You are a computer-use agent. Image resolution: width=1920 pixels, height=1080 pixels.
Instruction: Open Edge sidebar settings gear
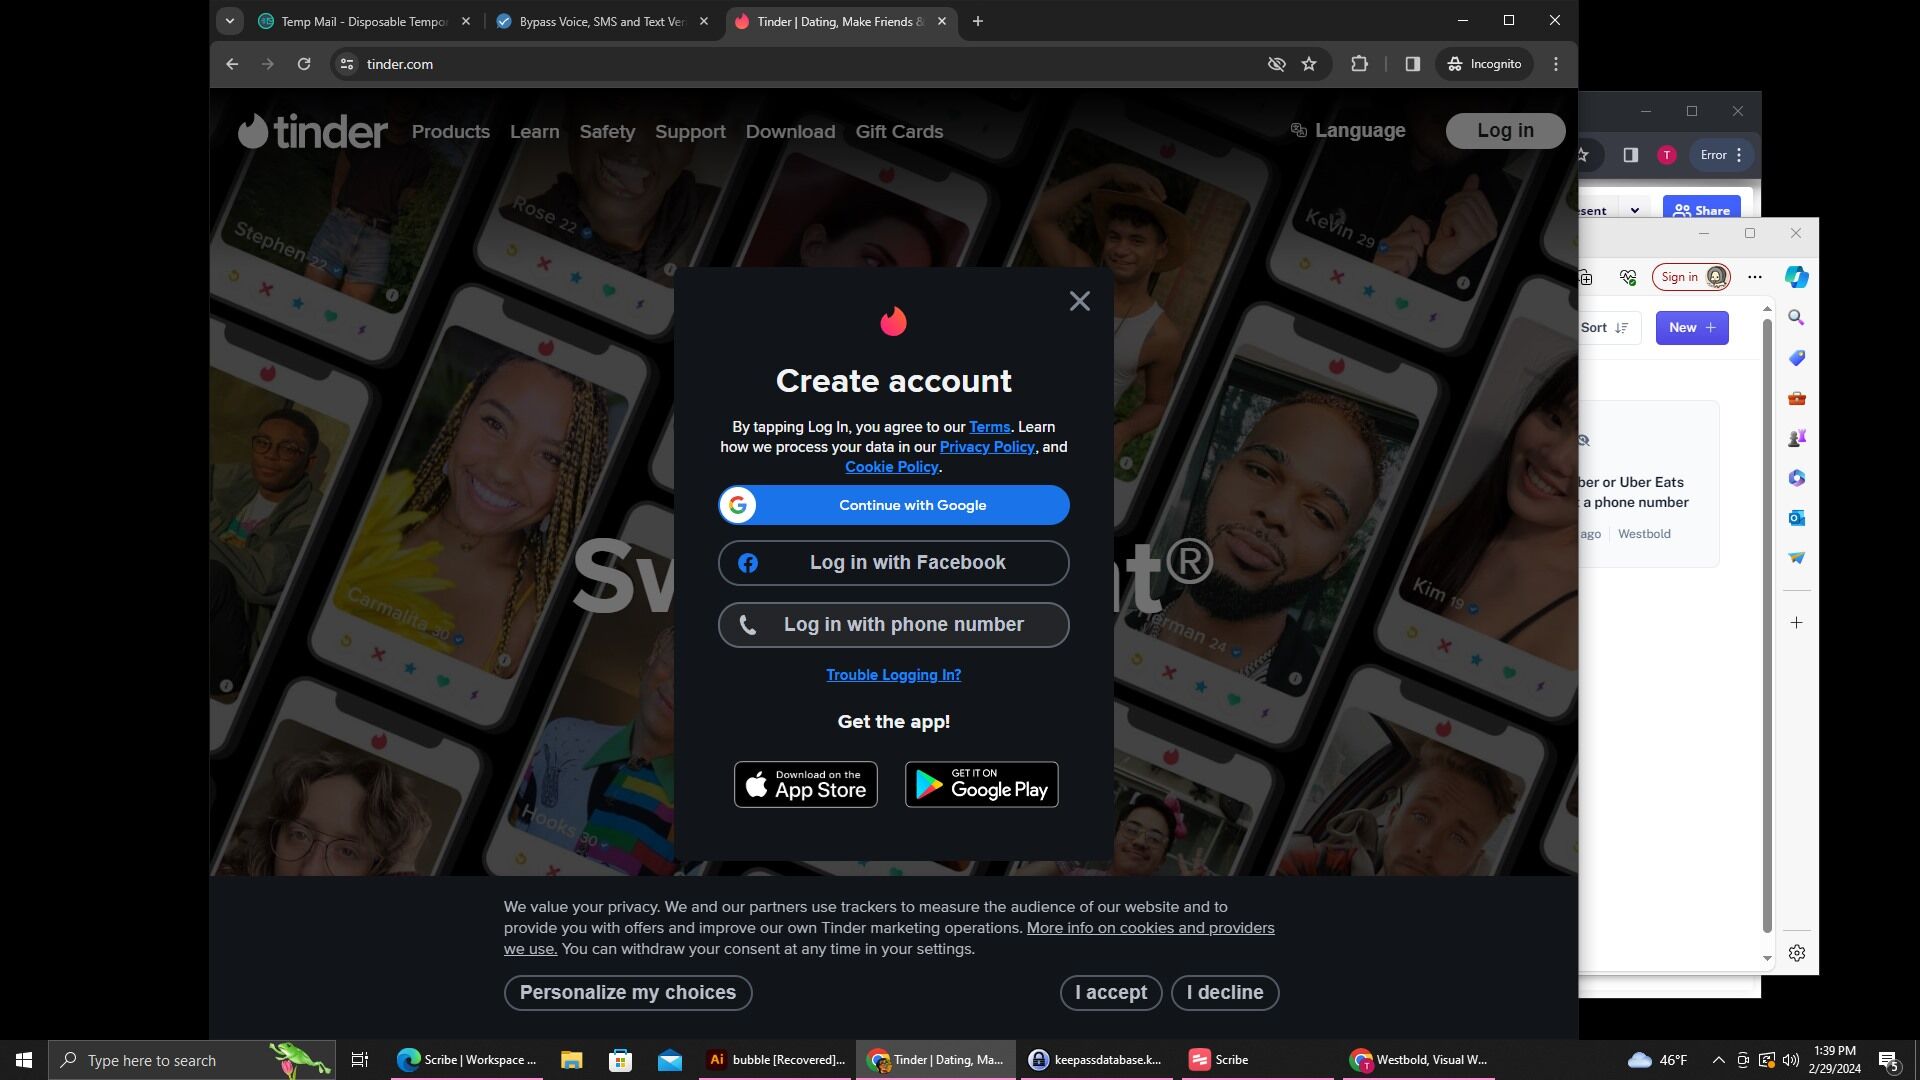pyautogui.click(x=1797, y=953)
